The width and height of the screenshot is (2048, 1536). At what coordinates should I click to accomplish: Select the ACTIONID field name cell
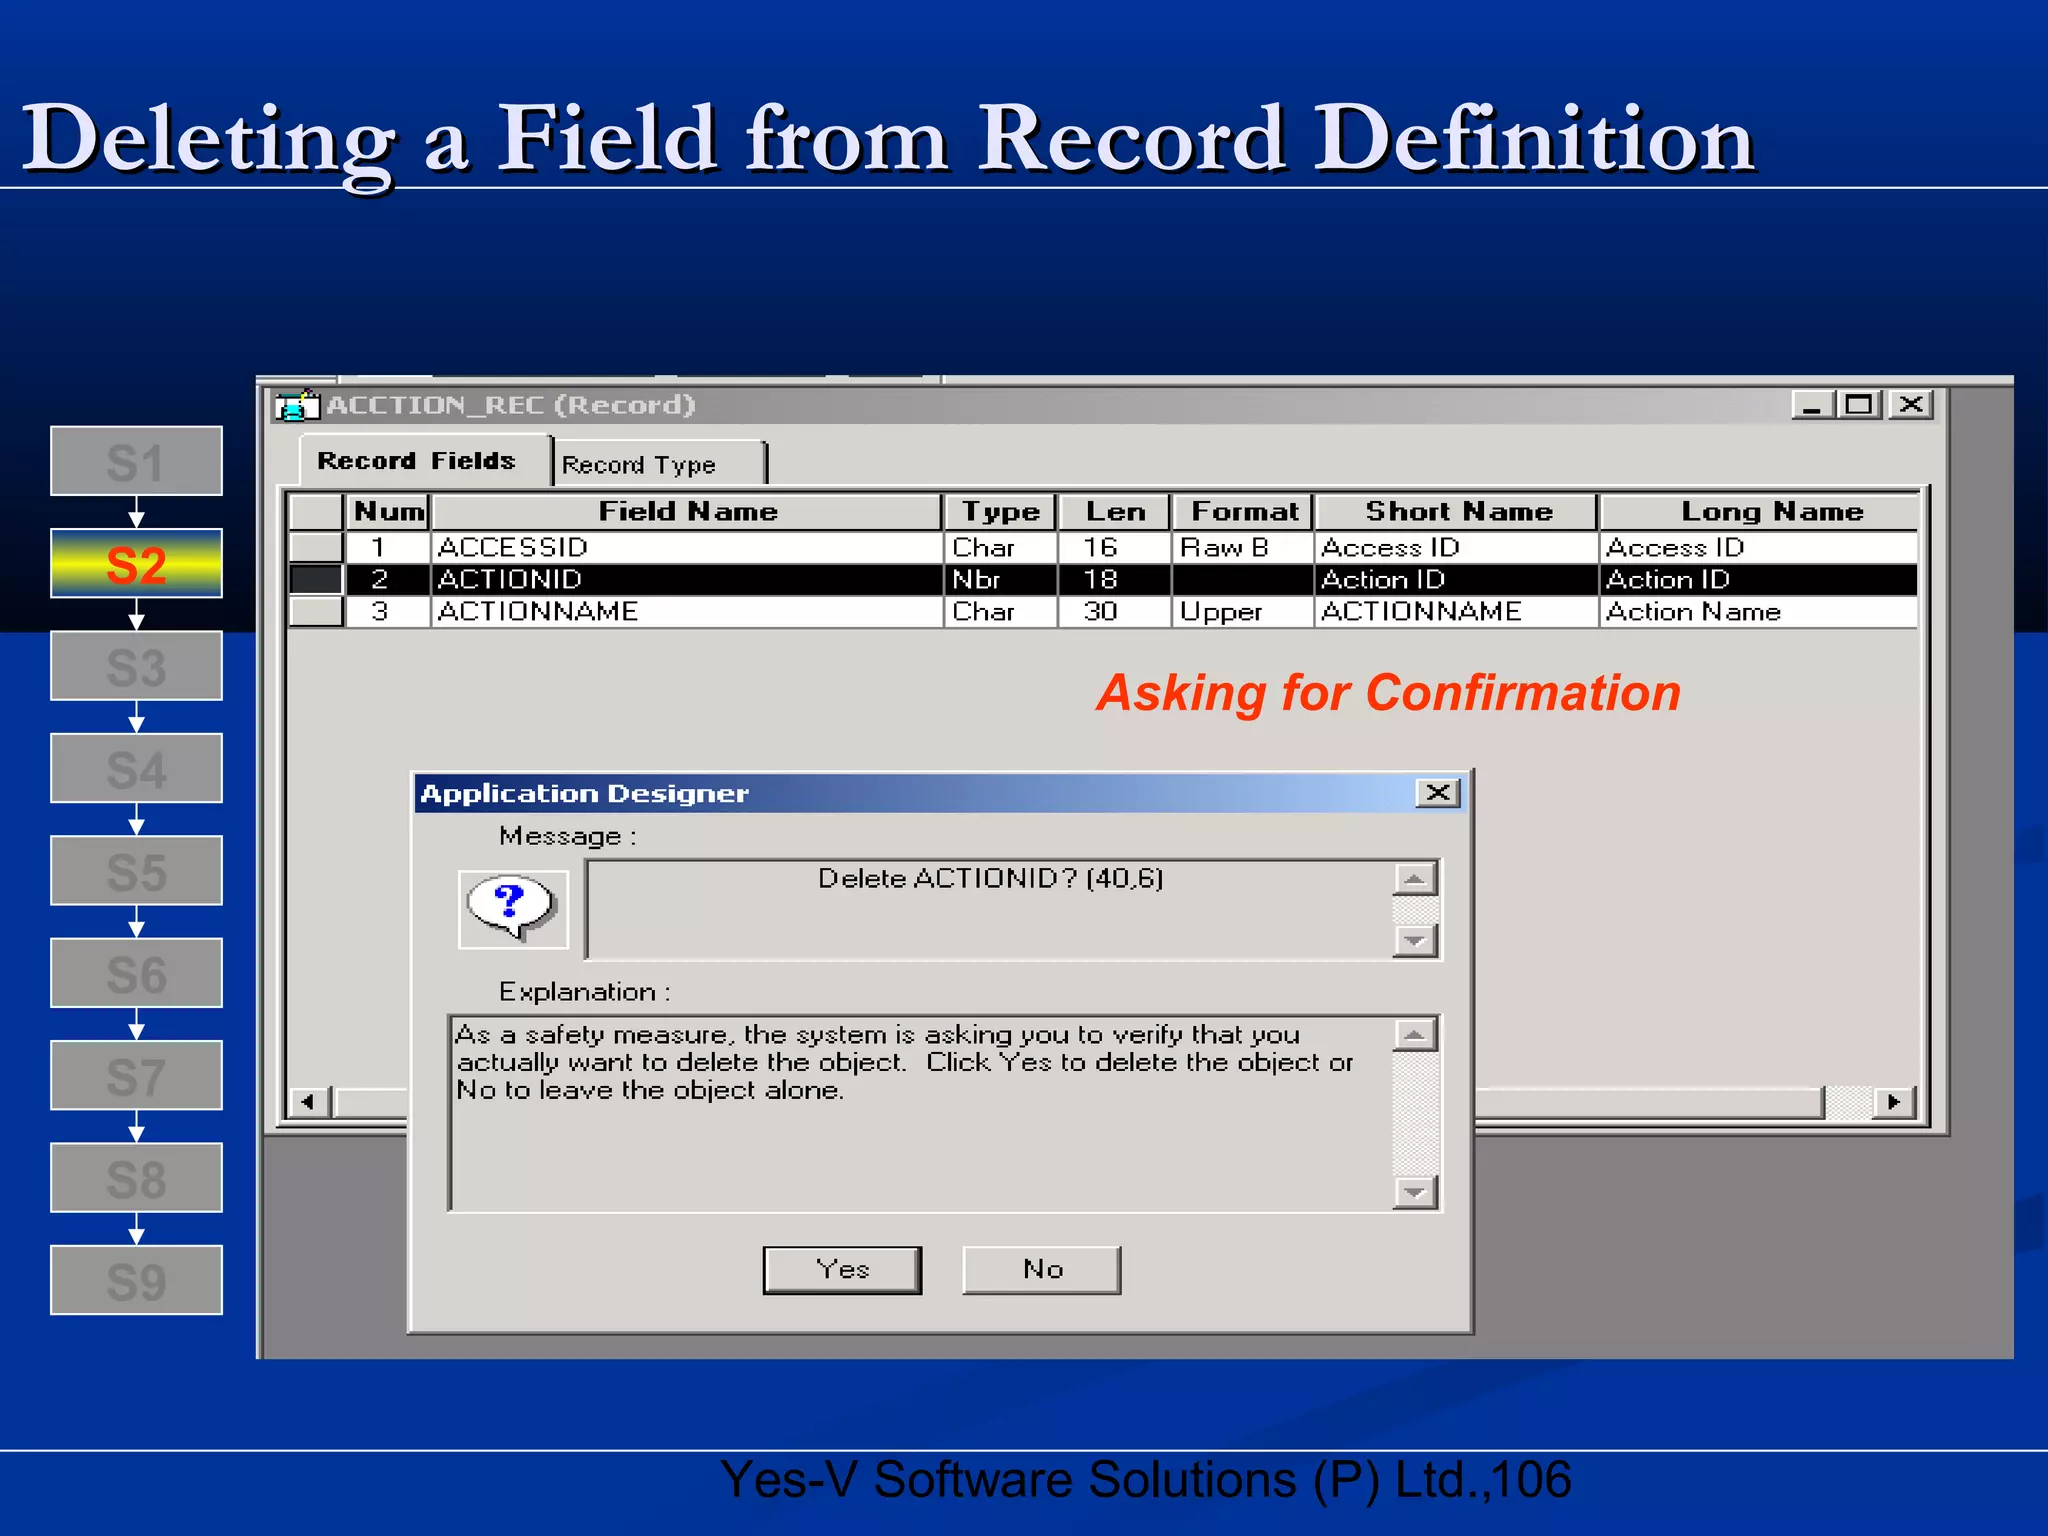[x=688, y=580]
